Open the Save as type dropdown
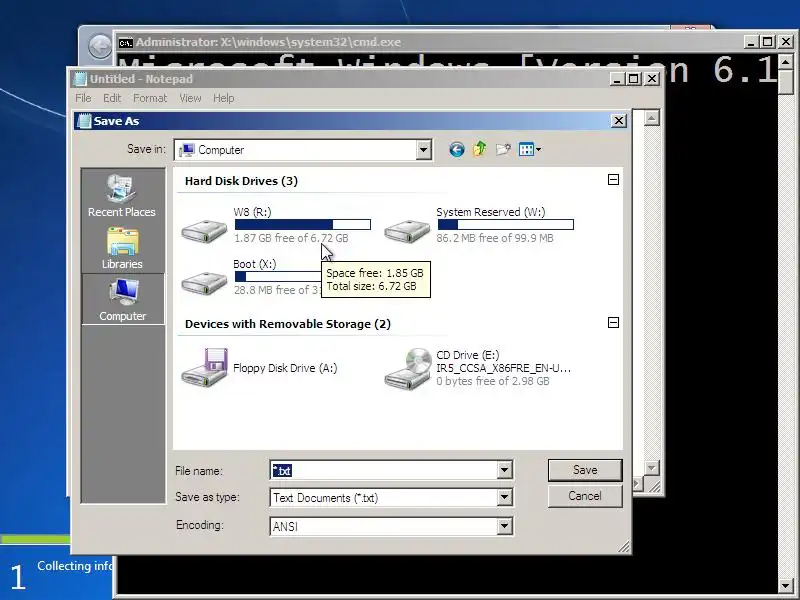800x600 pixels. pyautogui.click(x=505, y=497)
